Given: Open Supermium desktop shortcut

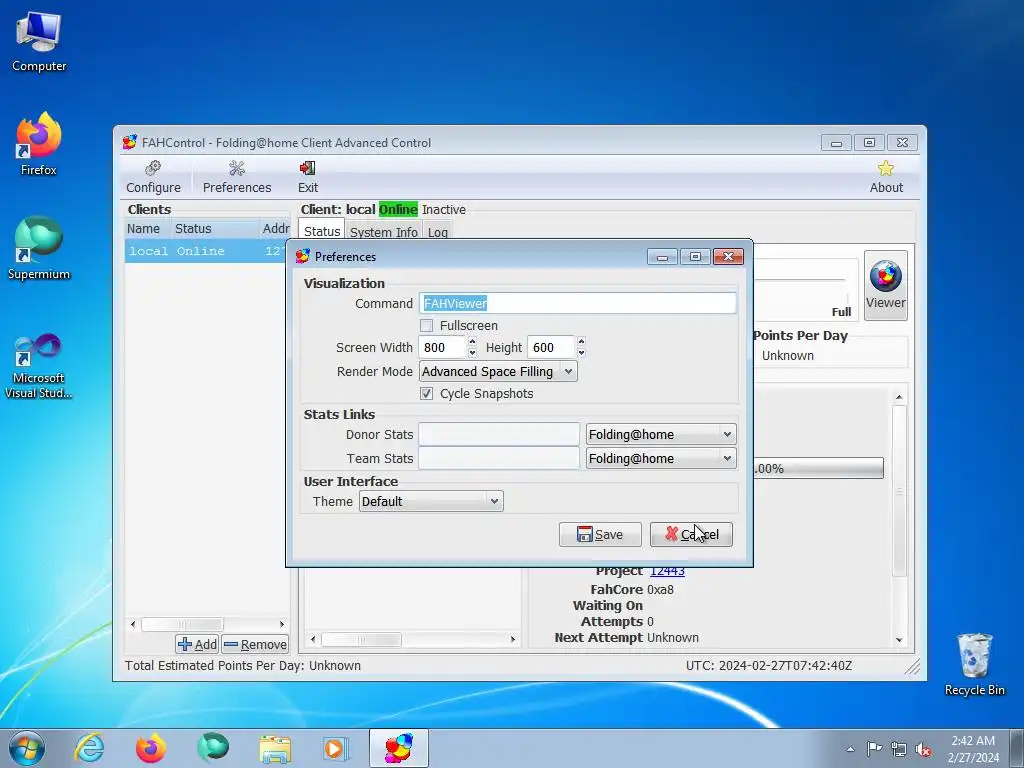Looking at the screenshot, I should (x=39, y=248).
